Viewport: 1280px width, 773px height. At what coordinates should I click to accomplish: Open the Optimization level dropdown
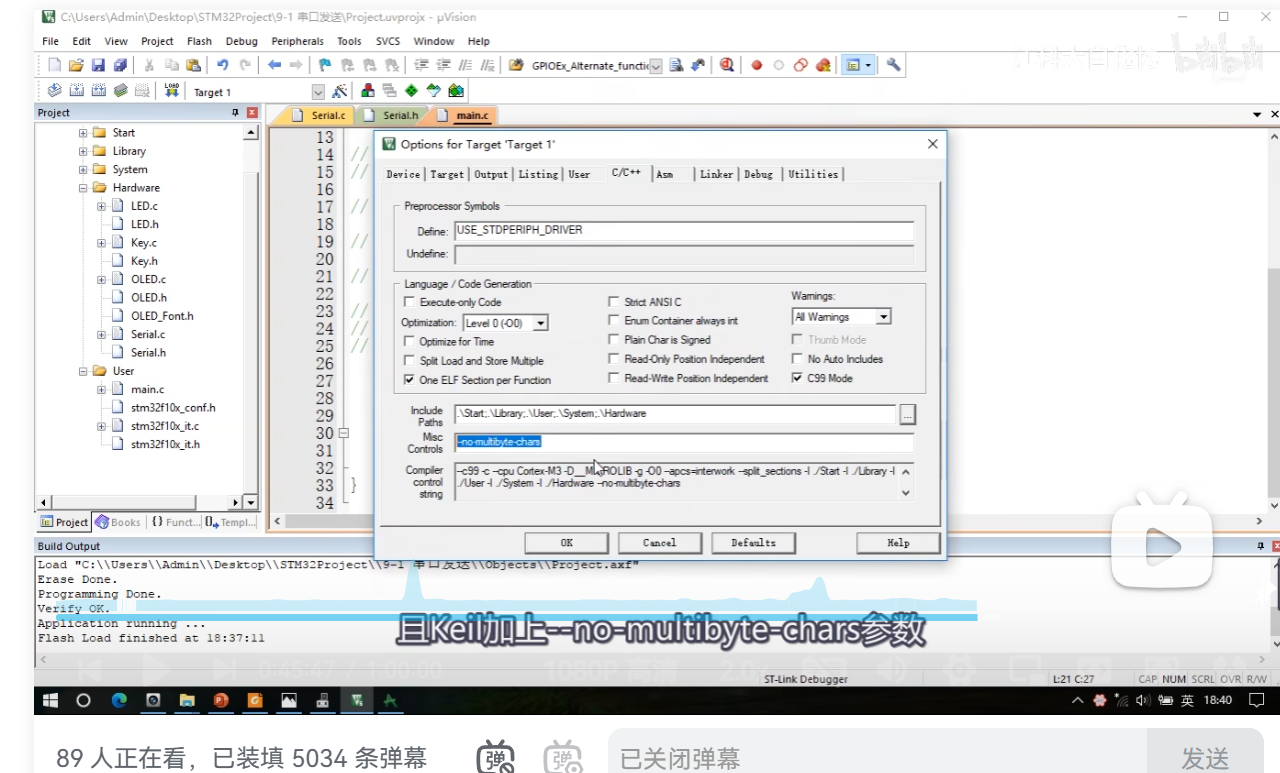(540, 323)
